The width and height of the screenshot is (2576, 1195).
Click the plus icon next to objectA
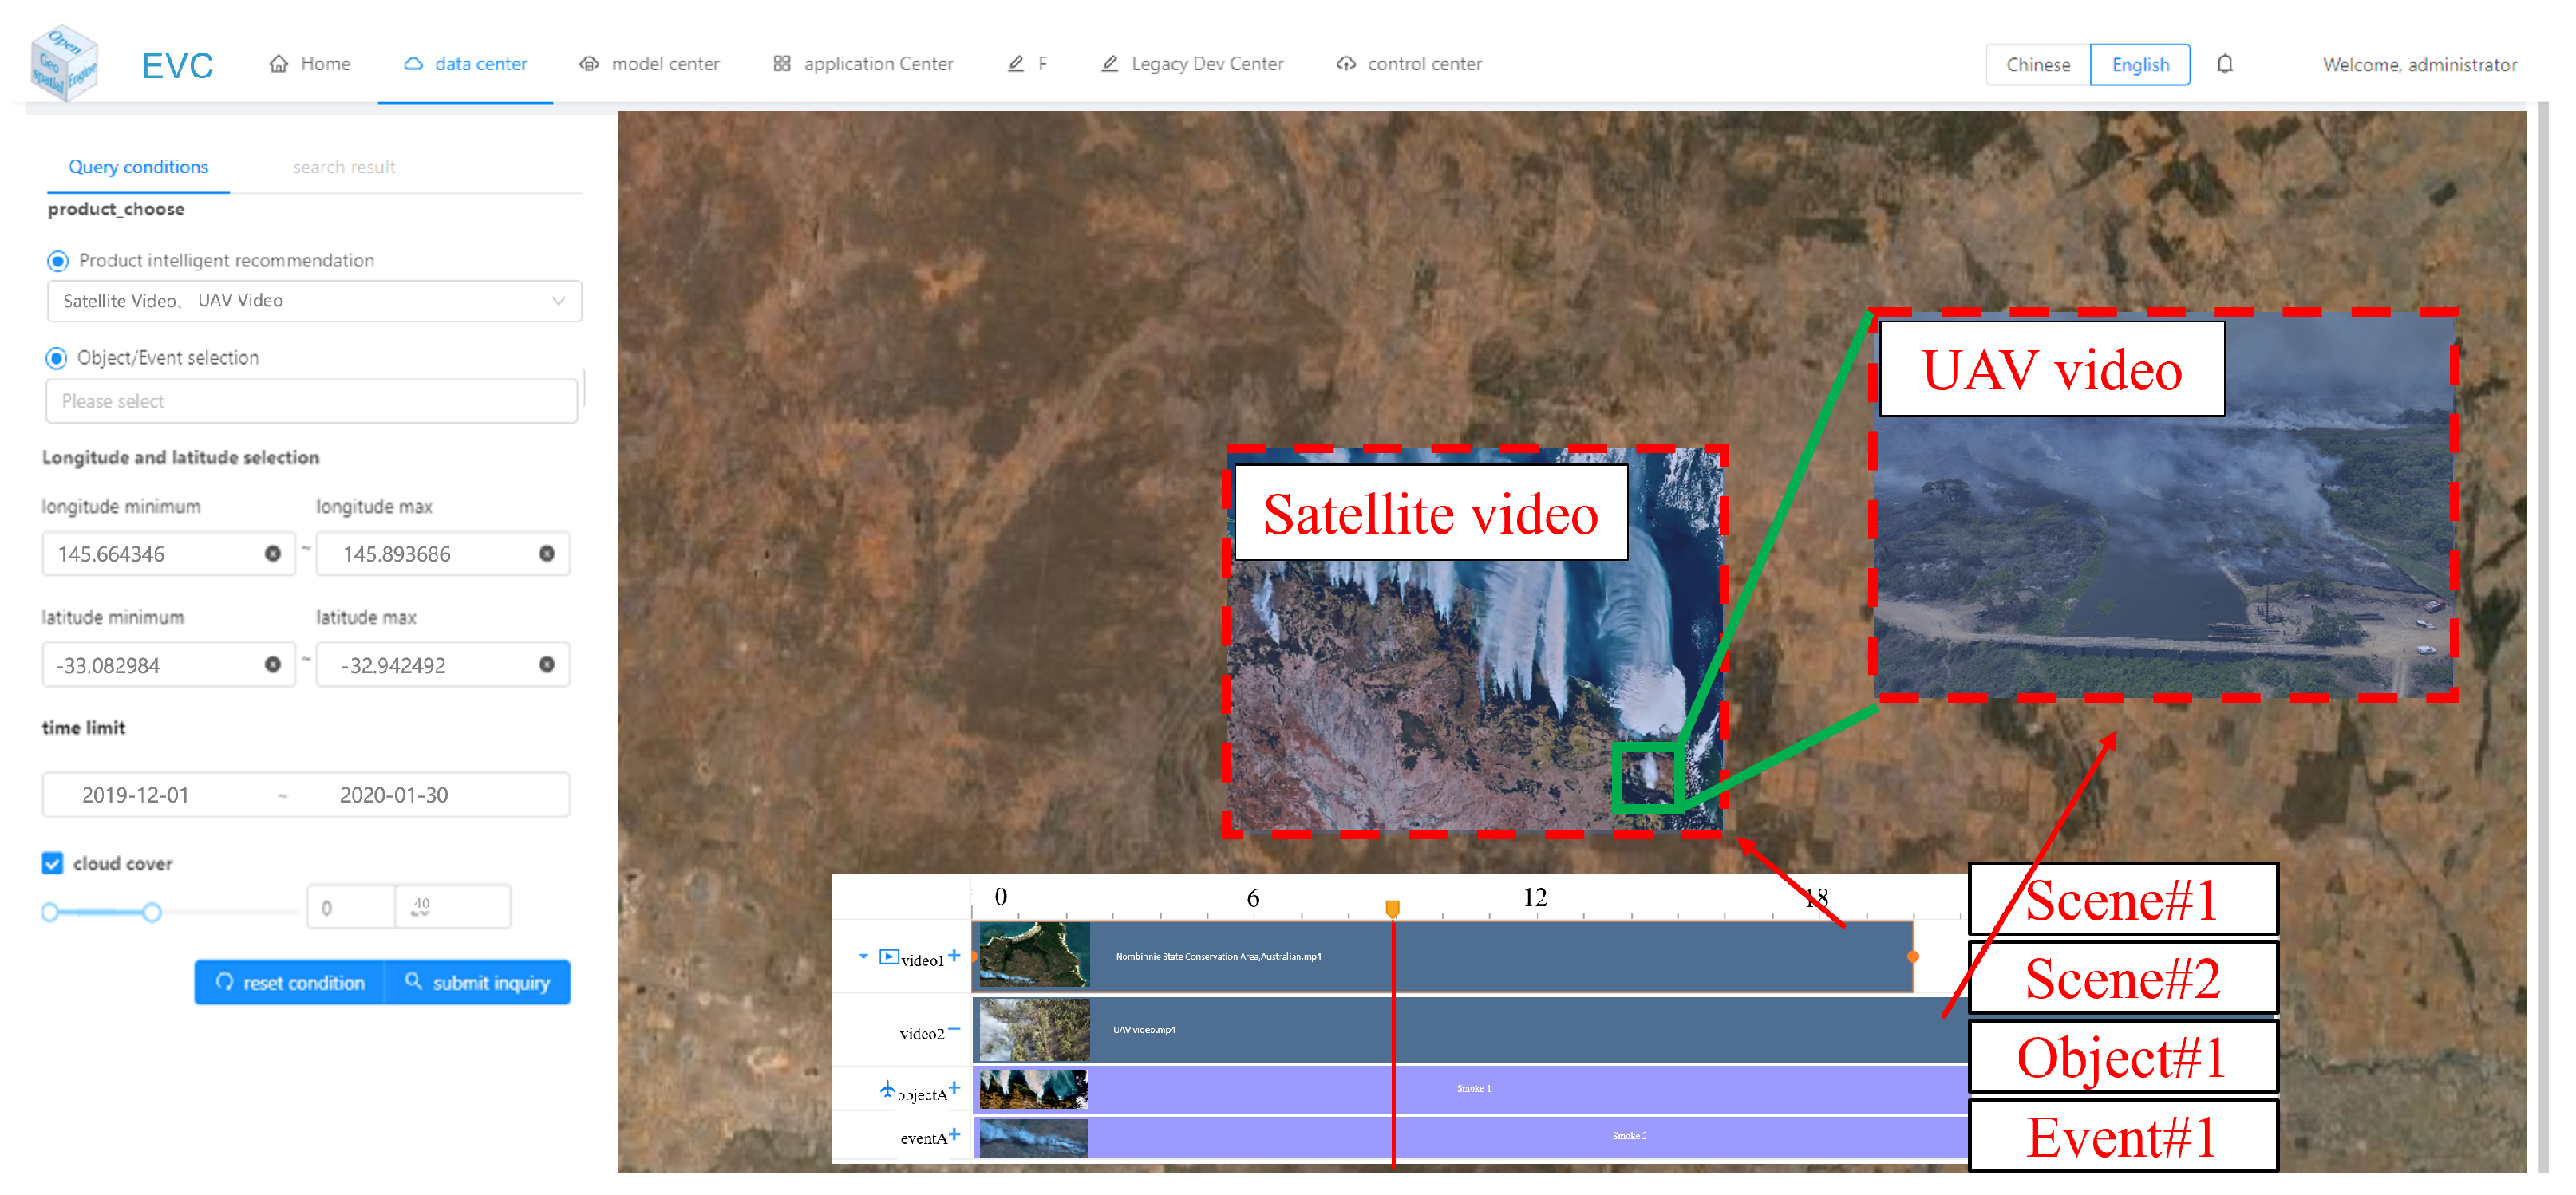pyautogui.click(x=954, y=1088)
